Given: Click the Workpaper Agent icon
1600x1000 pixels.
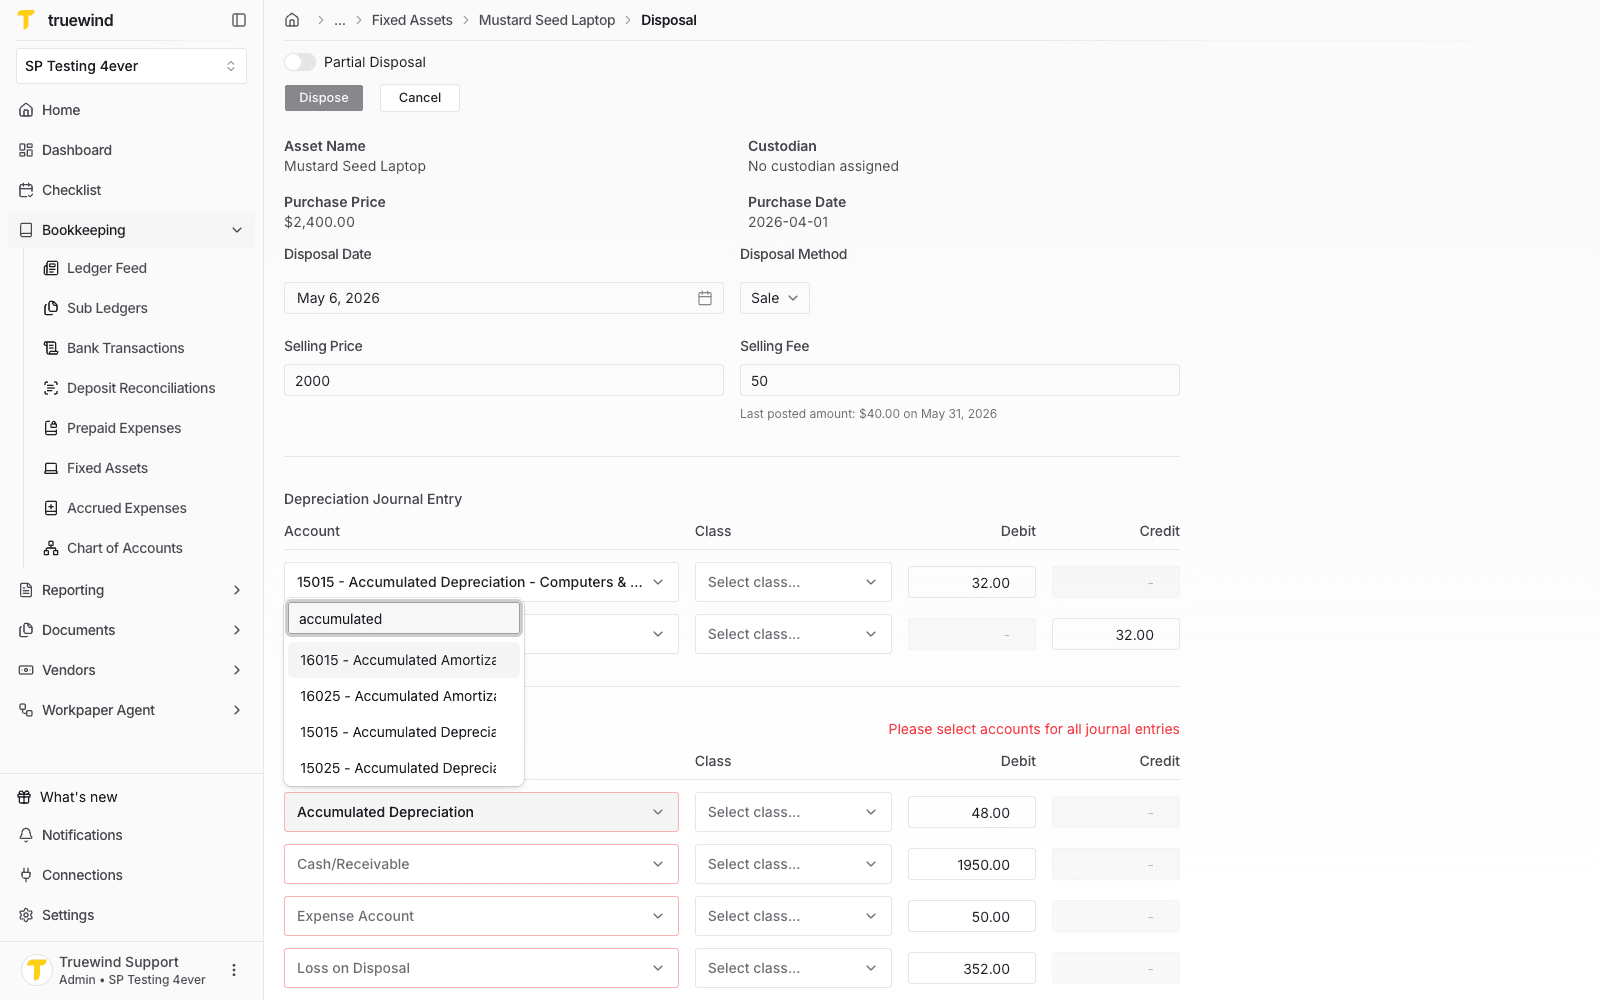Looking at the screenshot, I should pyautogui.click(x=26, y=710).
